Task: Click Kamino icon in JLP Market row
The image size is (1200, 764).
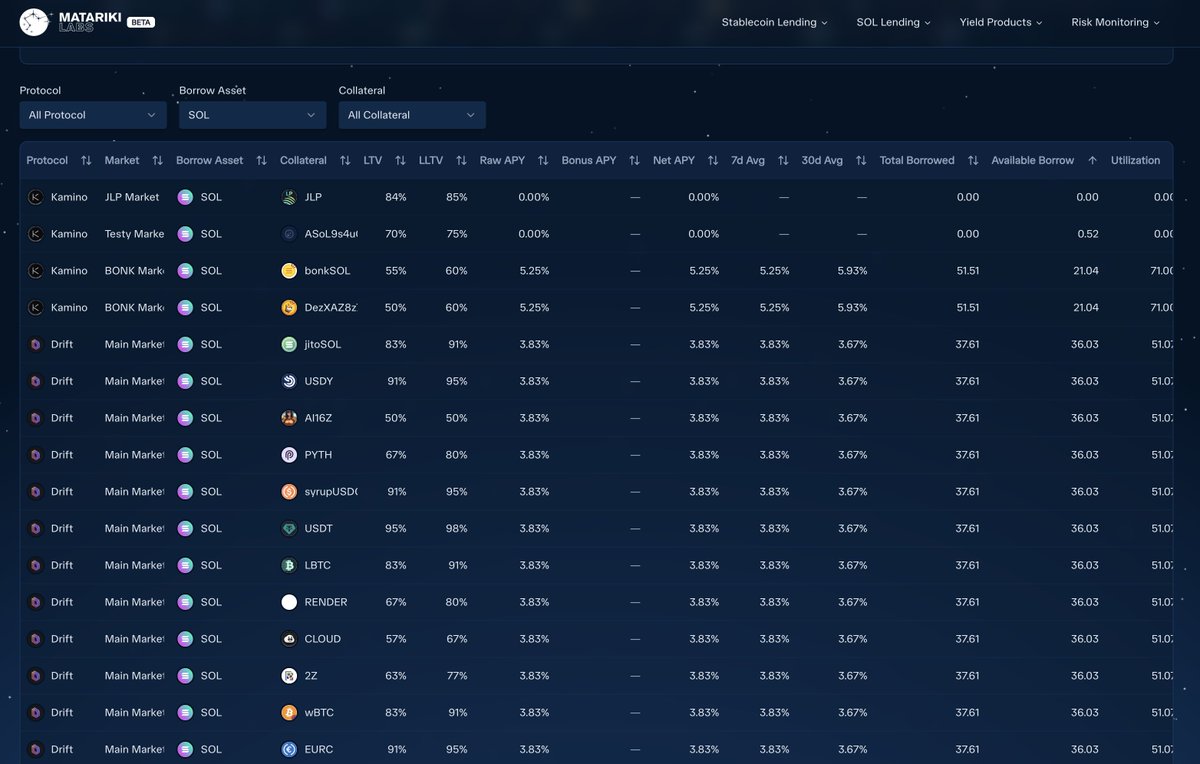Action: (x=35, y=197)
